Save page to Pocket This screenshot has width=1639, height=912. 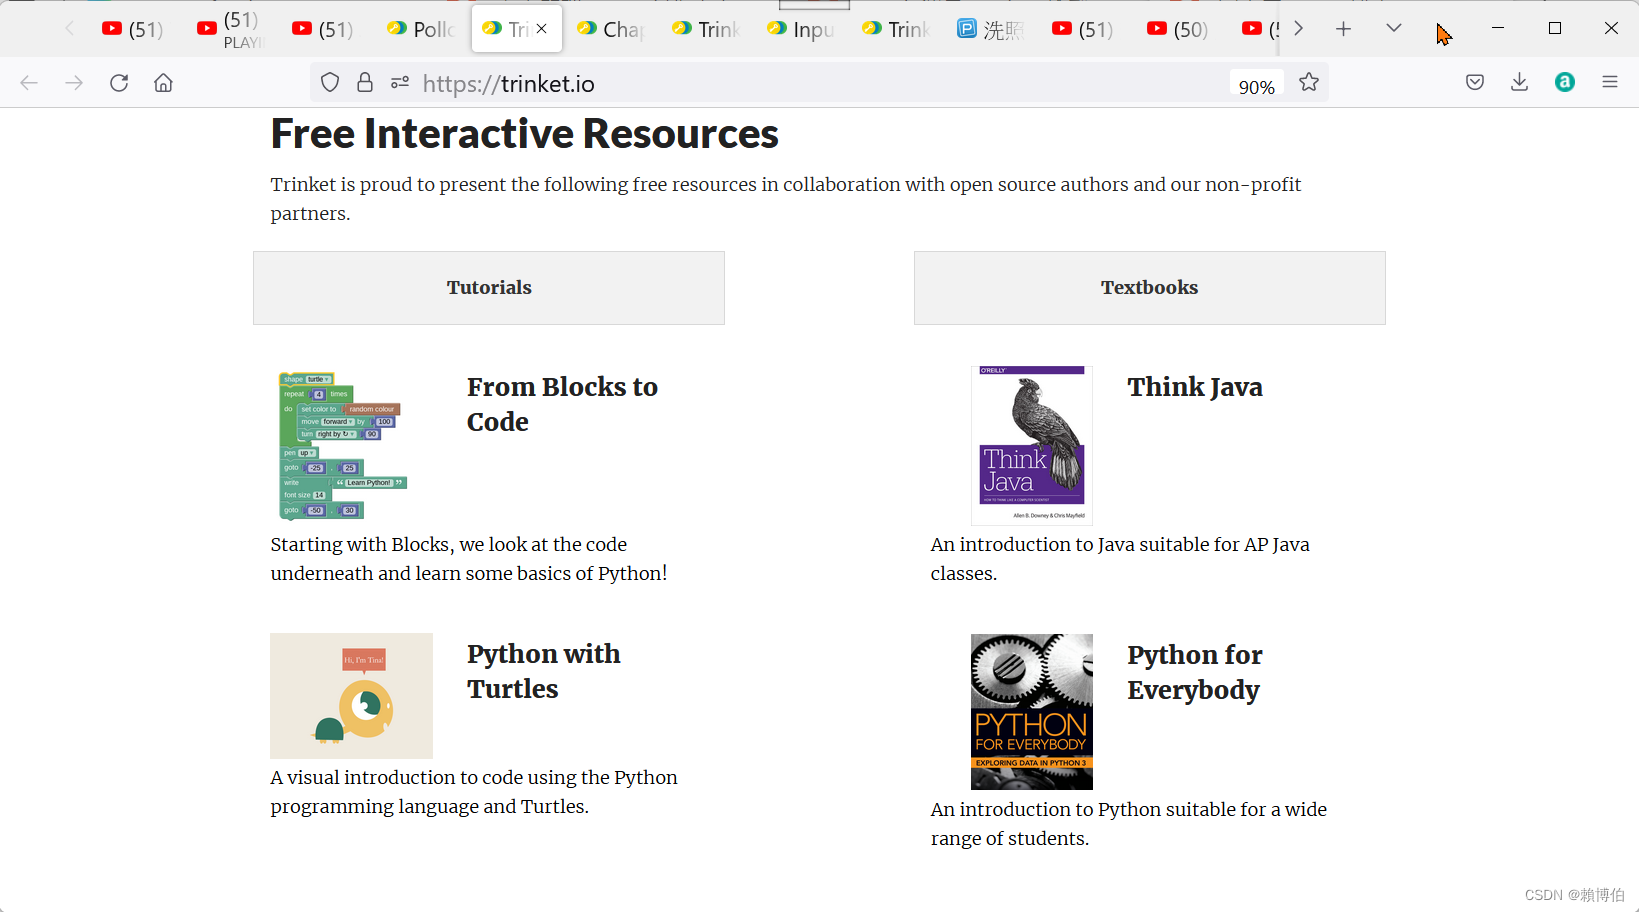(1475, 83)
